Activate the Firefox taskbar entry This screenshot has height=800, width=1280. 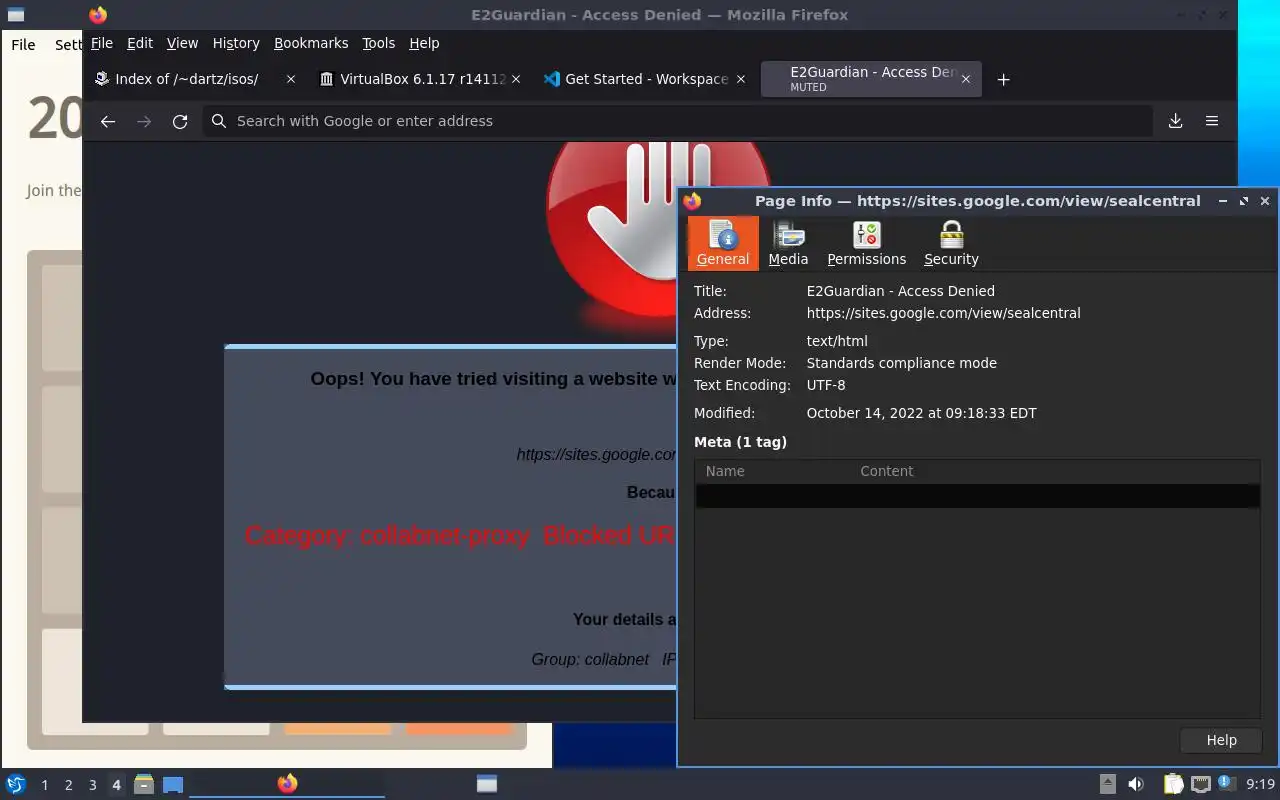point(287,784)
